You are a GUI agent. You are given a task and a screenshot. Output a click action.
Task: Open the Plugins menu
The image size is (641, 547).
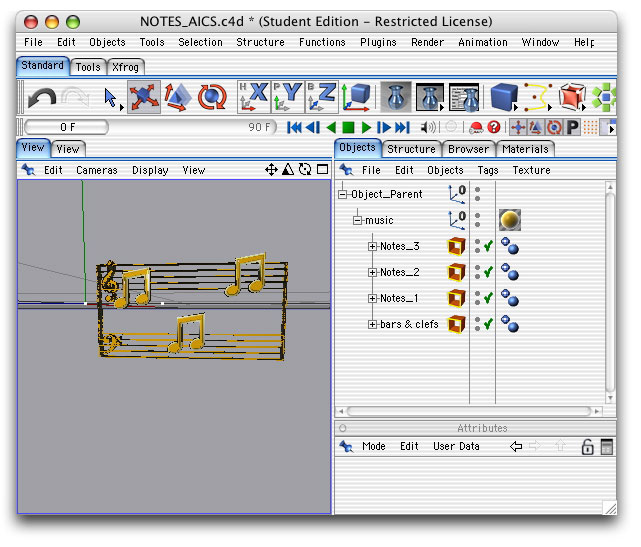click(378, 42)
